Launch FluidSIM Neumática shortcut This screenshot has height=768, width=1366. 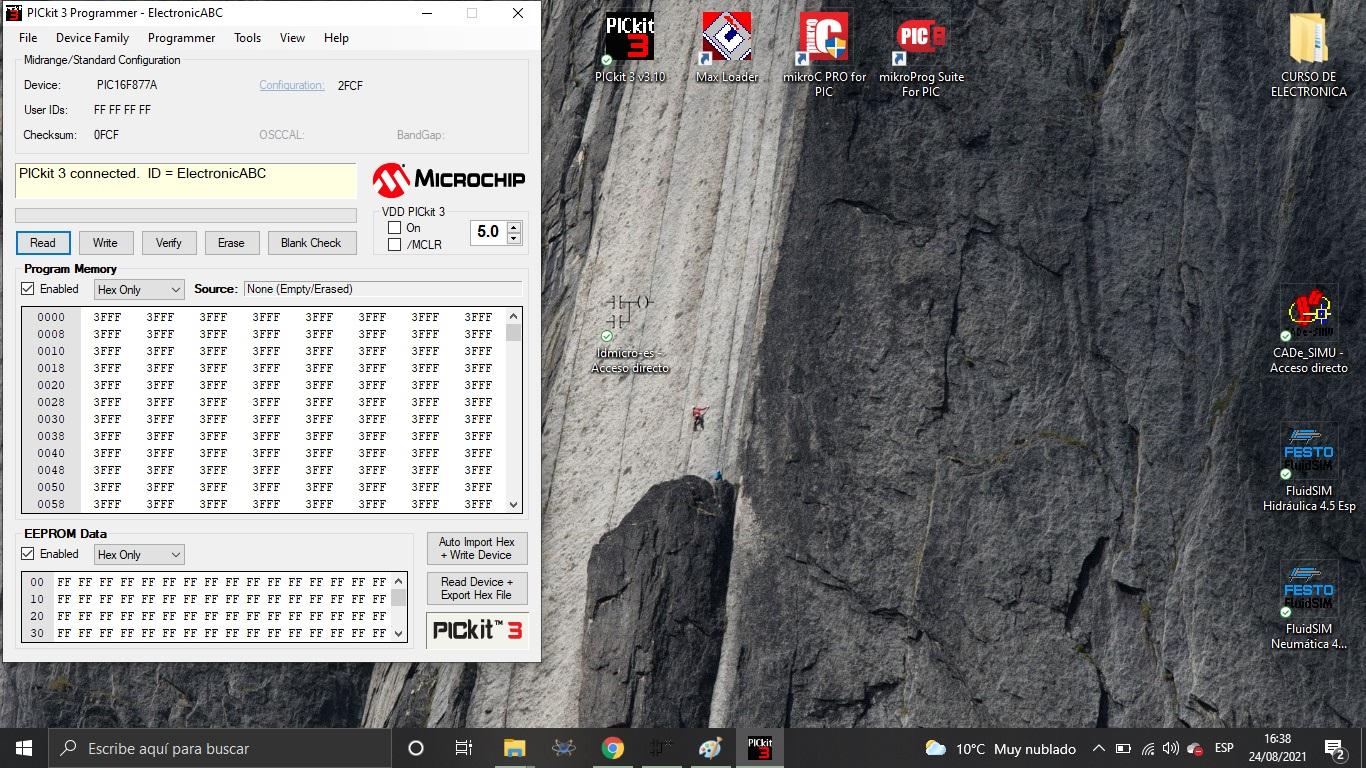1308,606
